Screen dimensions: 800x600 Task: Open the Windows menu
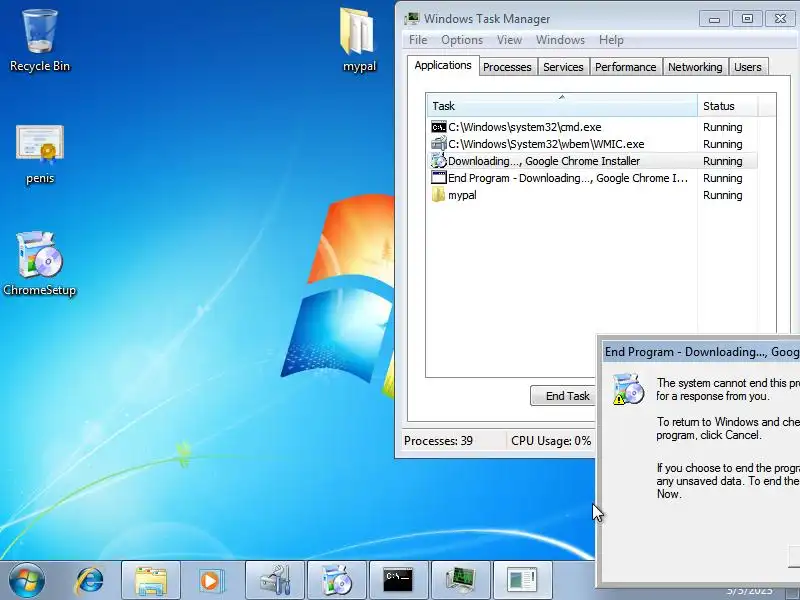[x=560, y=40]
